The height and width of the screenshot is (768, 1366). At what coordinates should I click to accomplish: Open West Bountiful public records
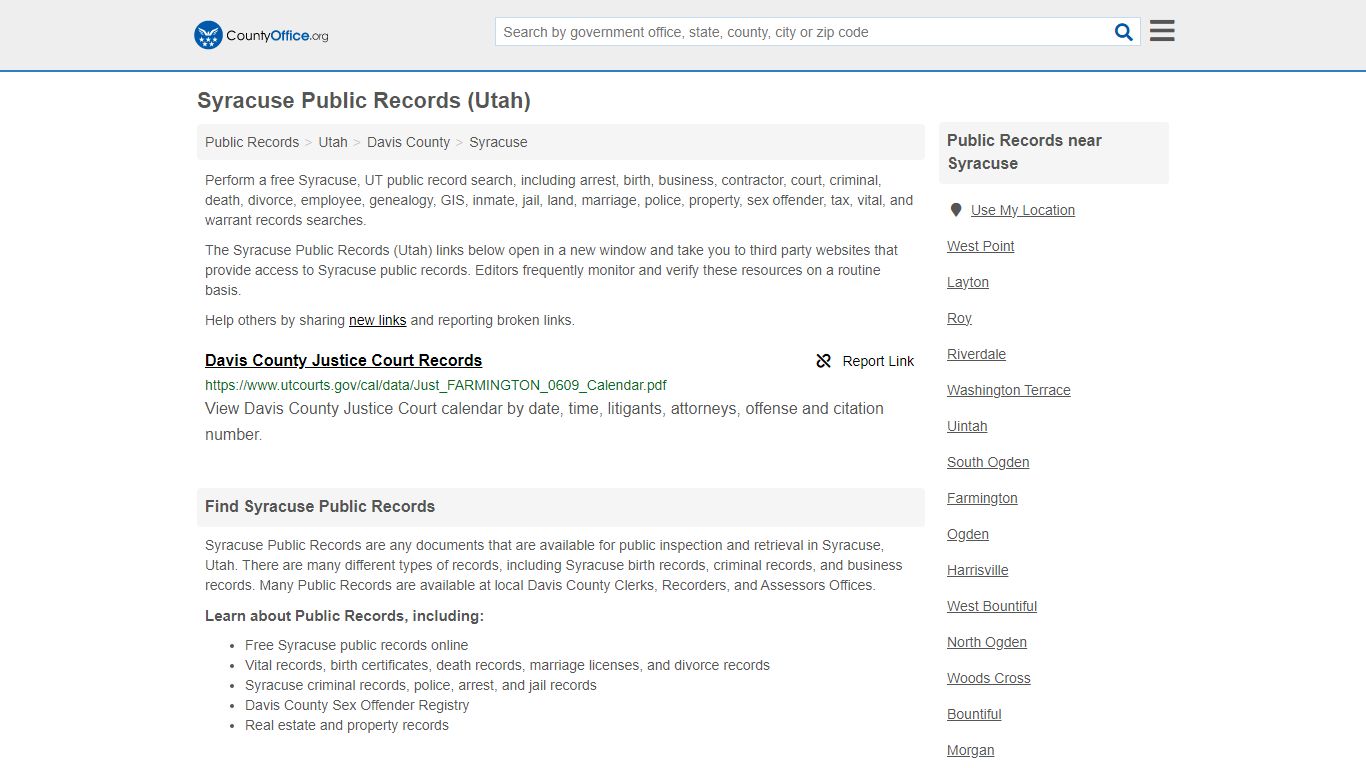[x=992, y=606]
